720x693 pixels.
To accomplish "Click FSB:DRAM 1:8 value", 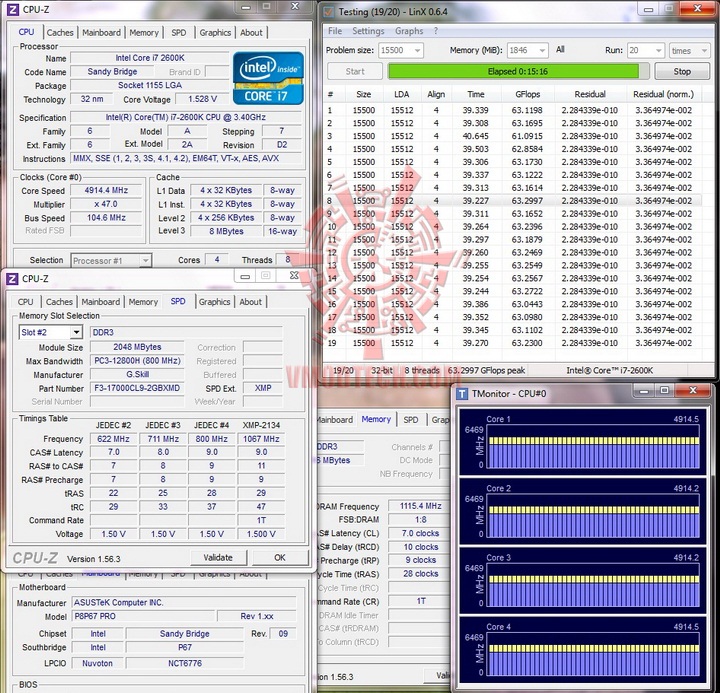I will click(x=420, y=520).
